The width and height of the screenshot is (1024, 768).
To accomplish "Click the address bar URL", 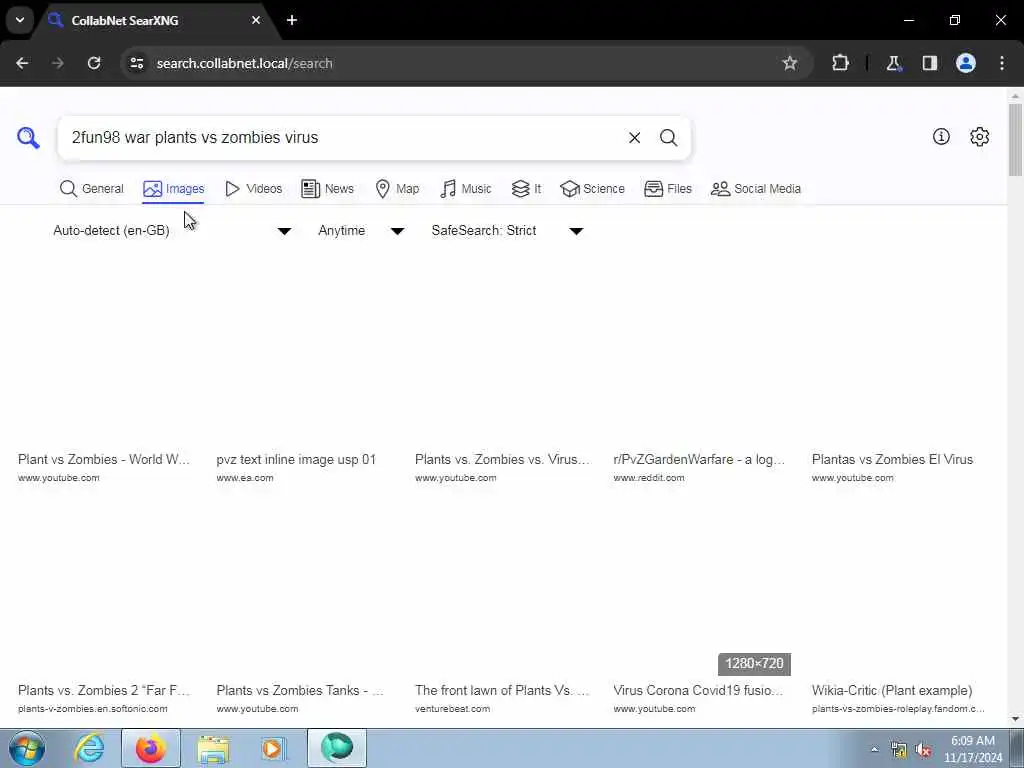I will pos(244,63).
